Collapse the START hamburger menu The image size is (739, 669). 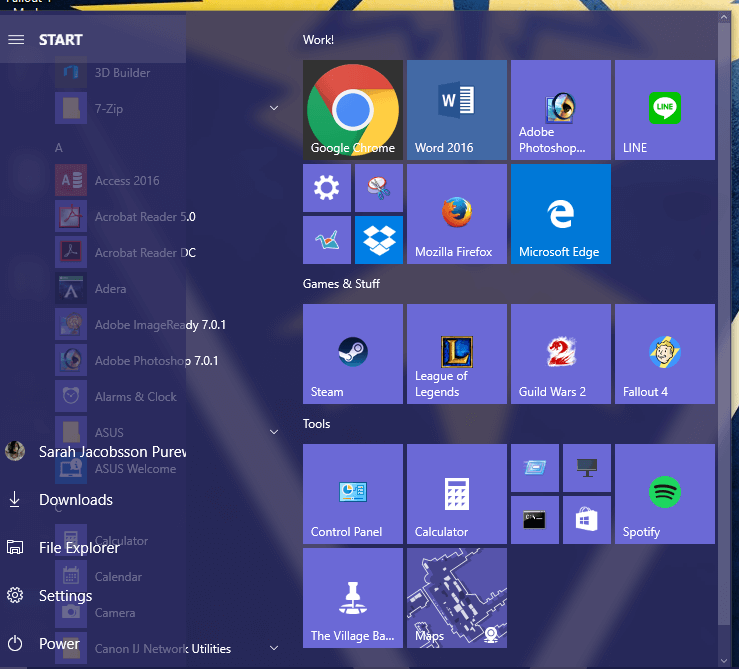[x=16, y=40]
